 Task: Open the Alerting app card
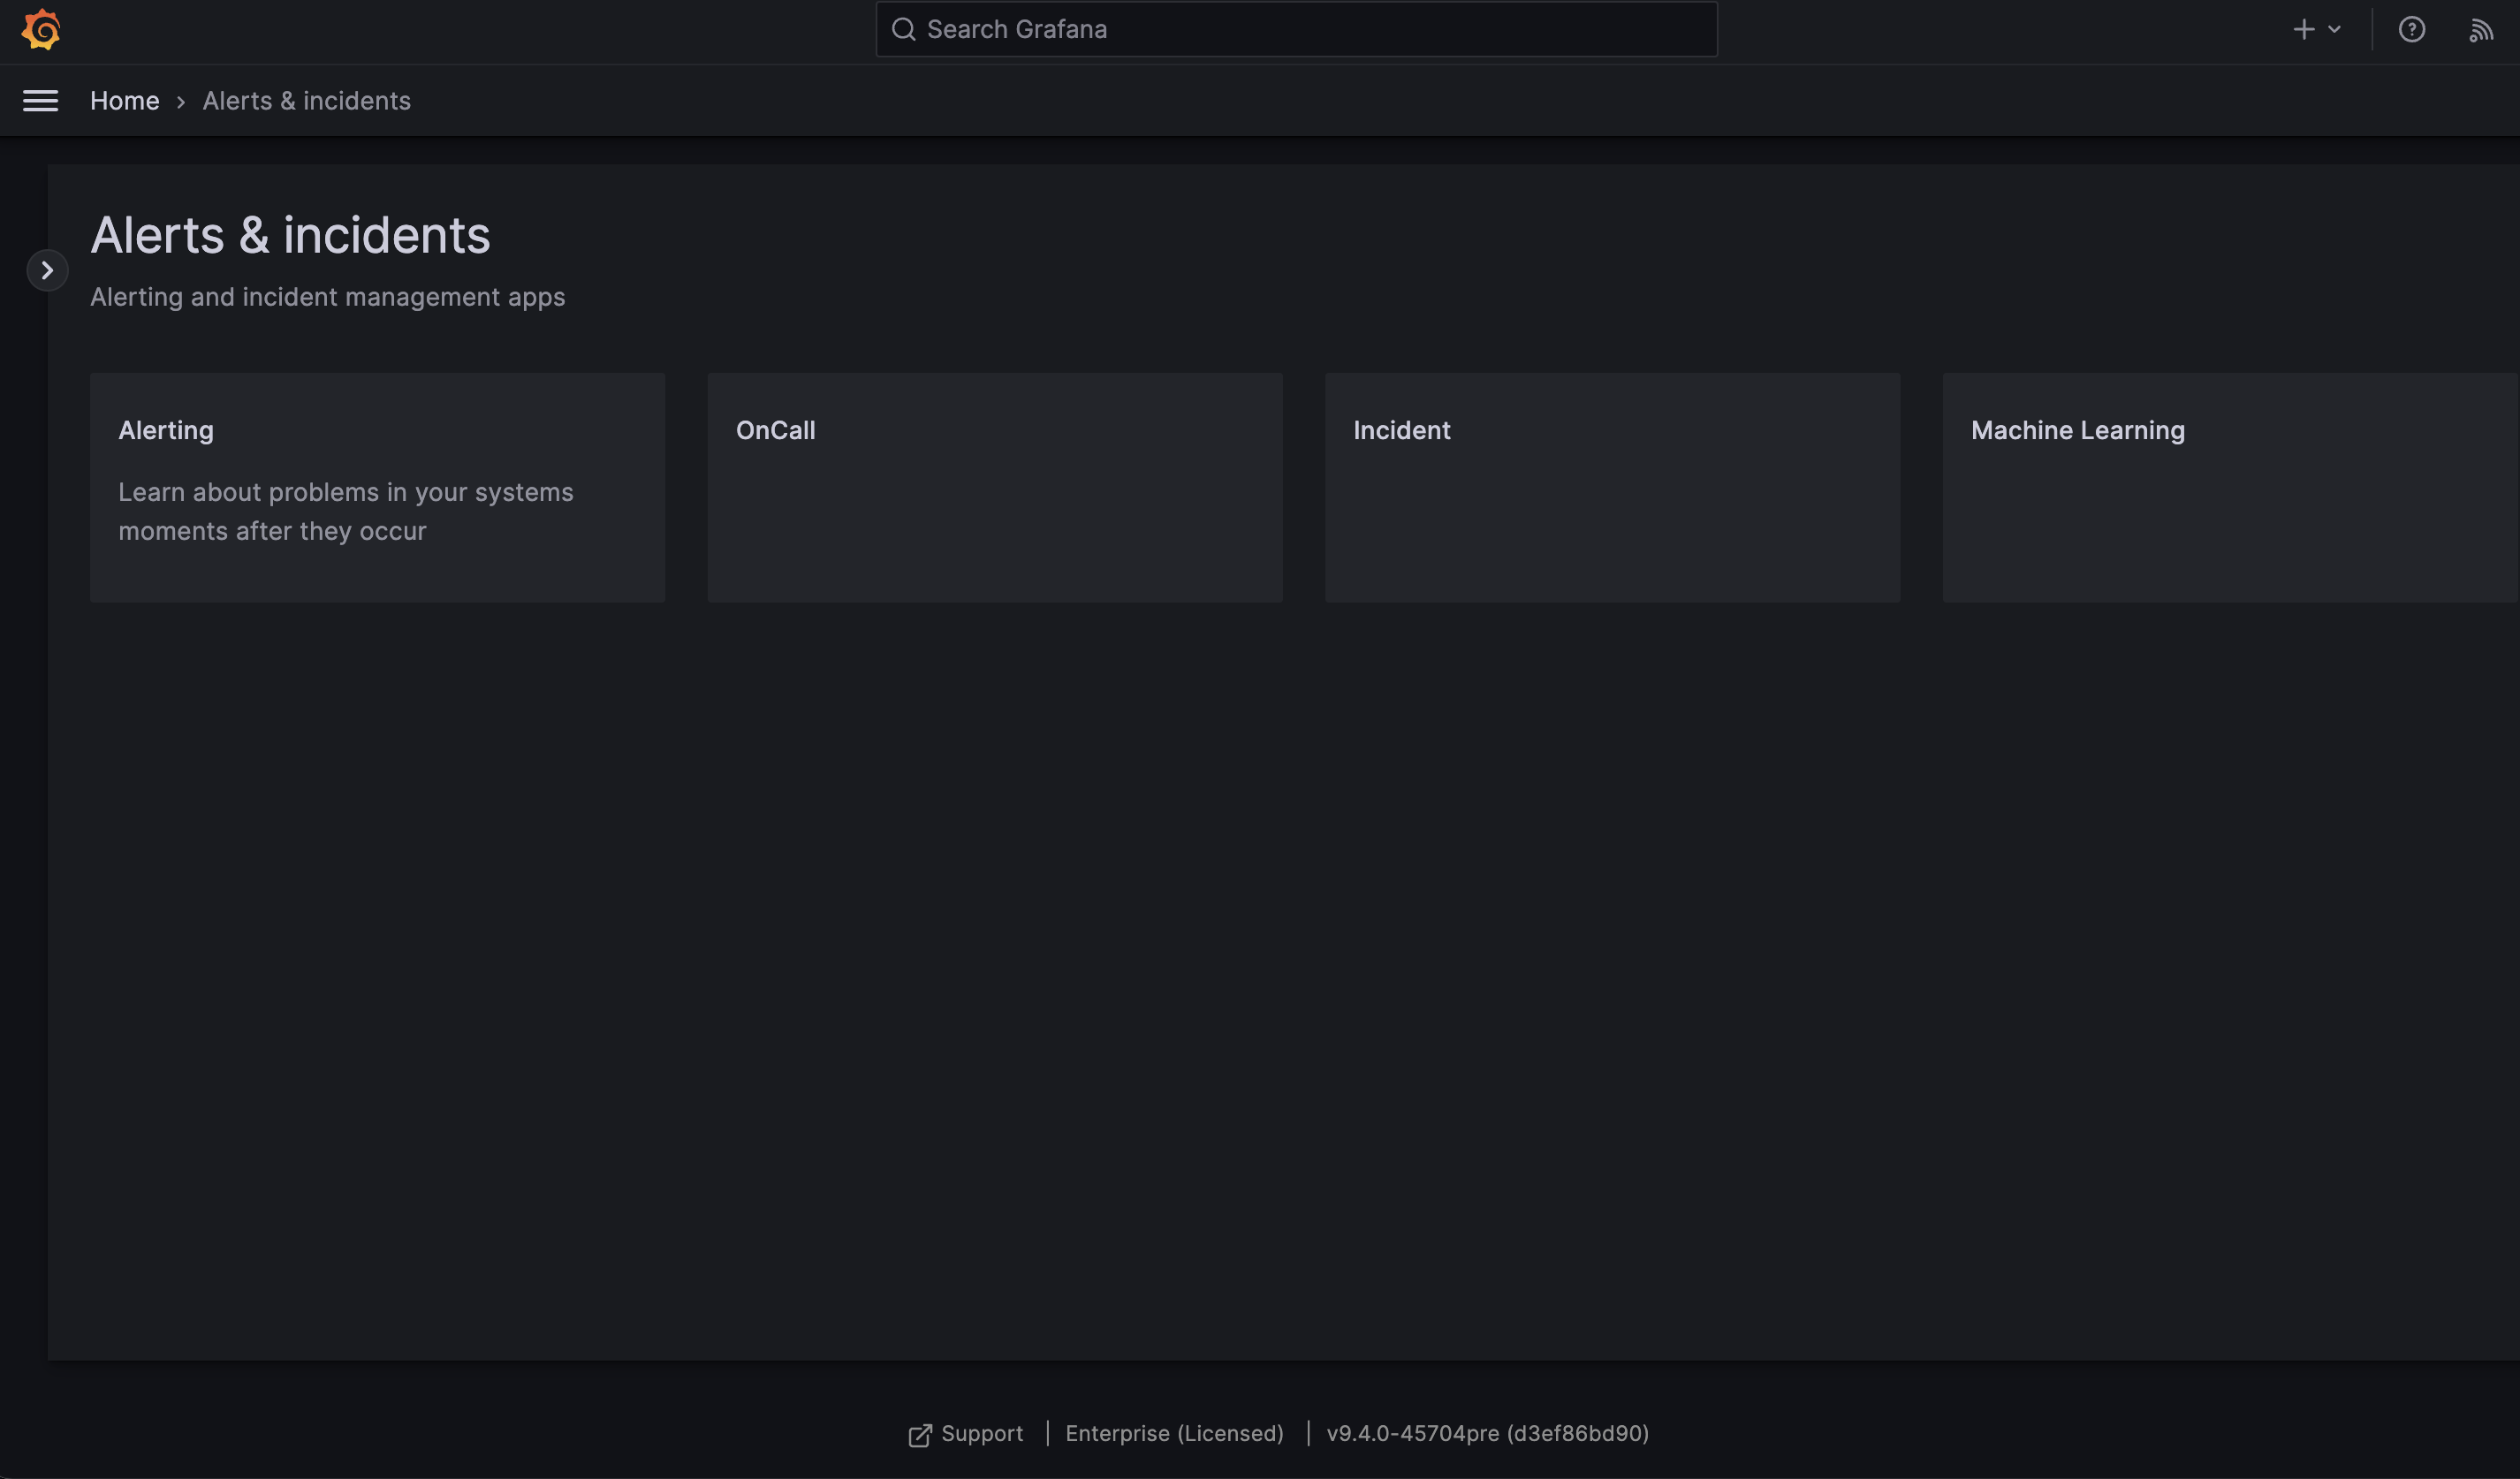pos(377,487)
